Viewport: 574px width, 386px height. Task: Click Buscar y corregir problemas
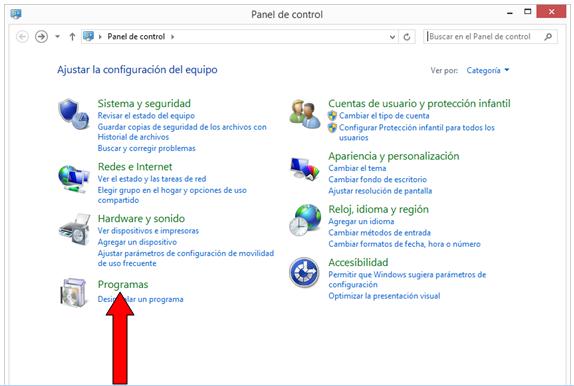pyautogui.click(x=146, y=148)
